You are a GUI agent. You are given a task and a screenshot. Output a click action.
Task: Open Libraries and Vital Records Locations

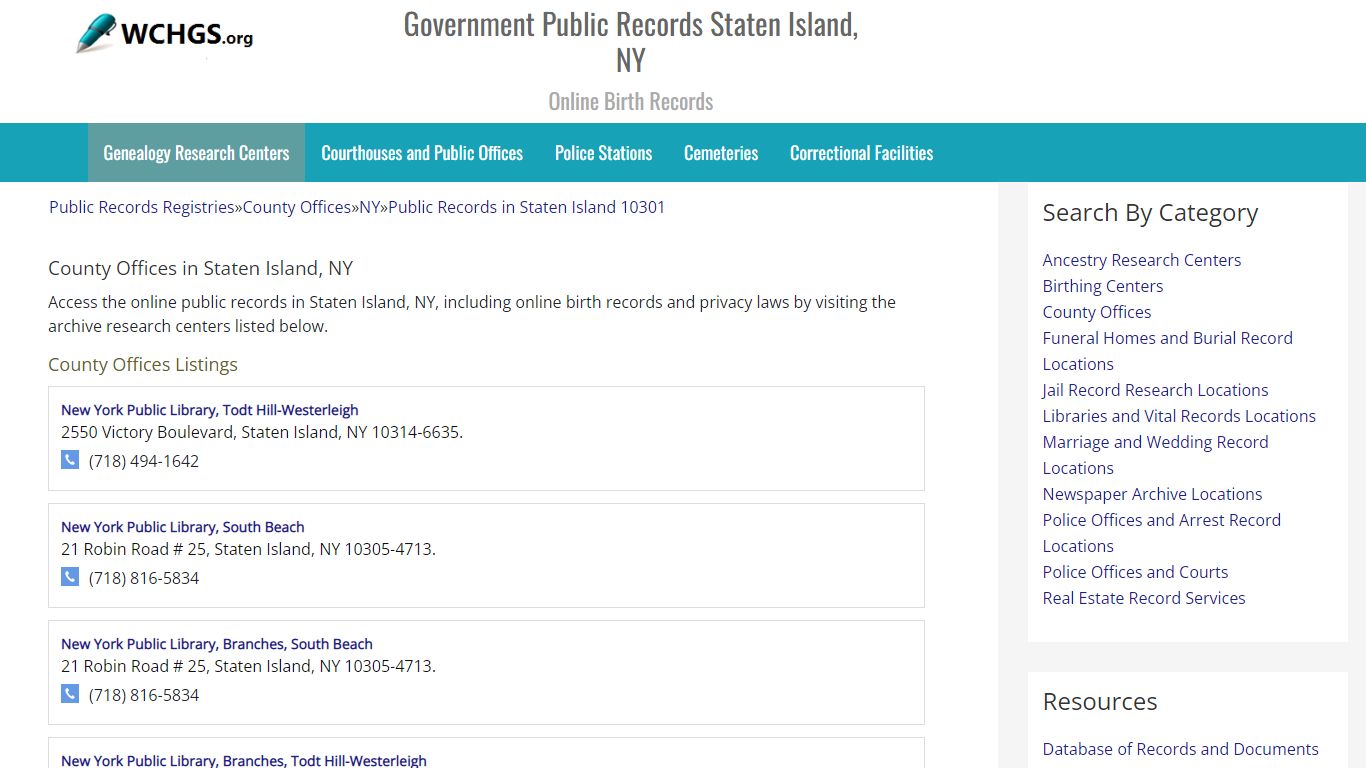pos(1179,416)
